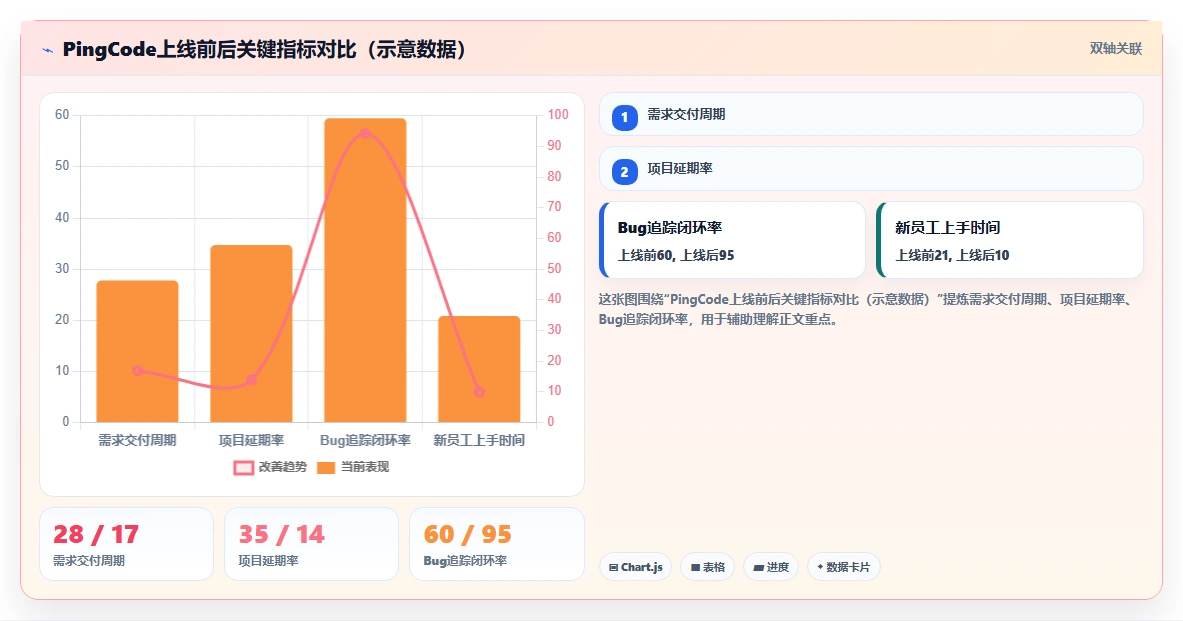Click the trend line point over the 需求交付周期 bar

137,370
